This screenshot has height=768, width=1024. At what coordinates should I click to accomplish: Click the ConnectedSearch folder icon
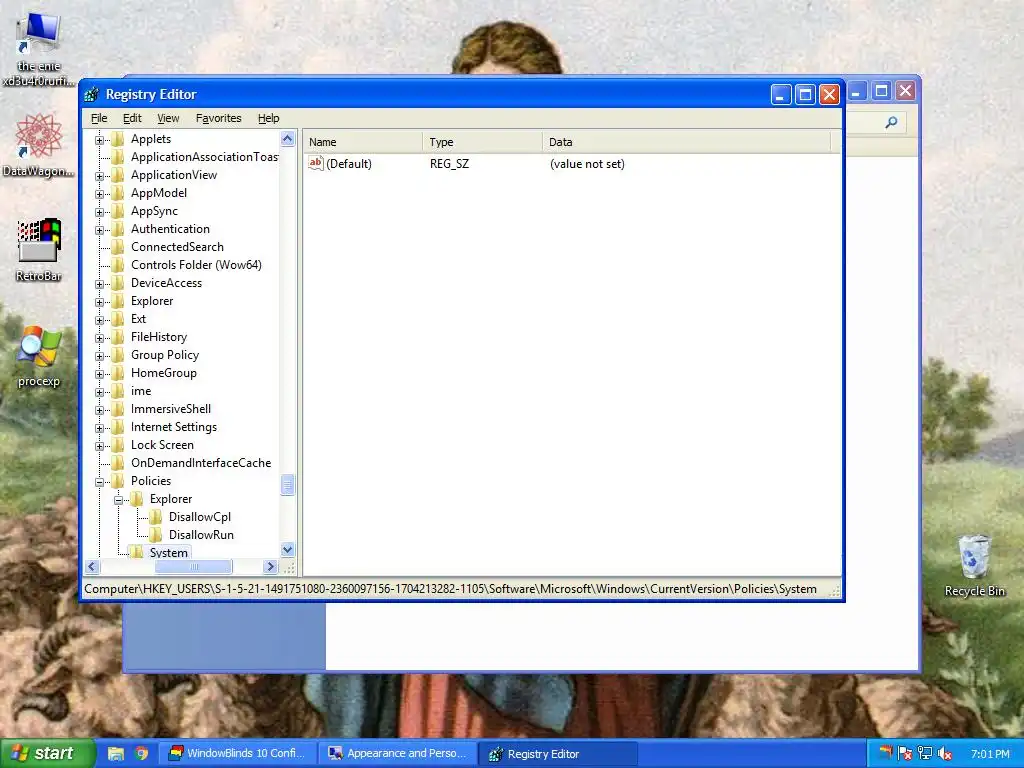[118, 247]
